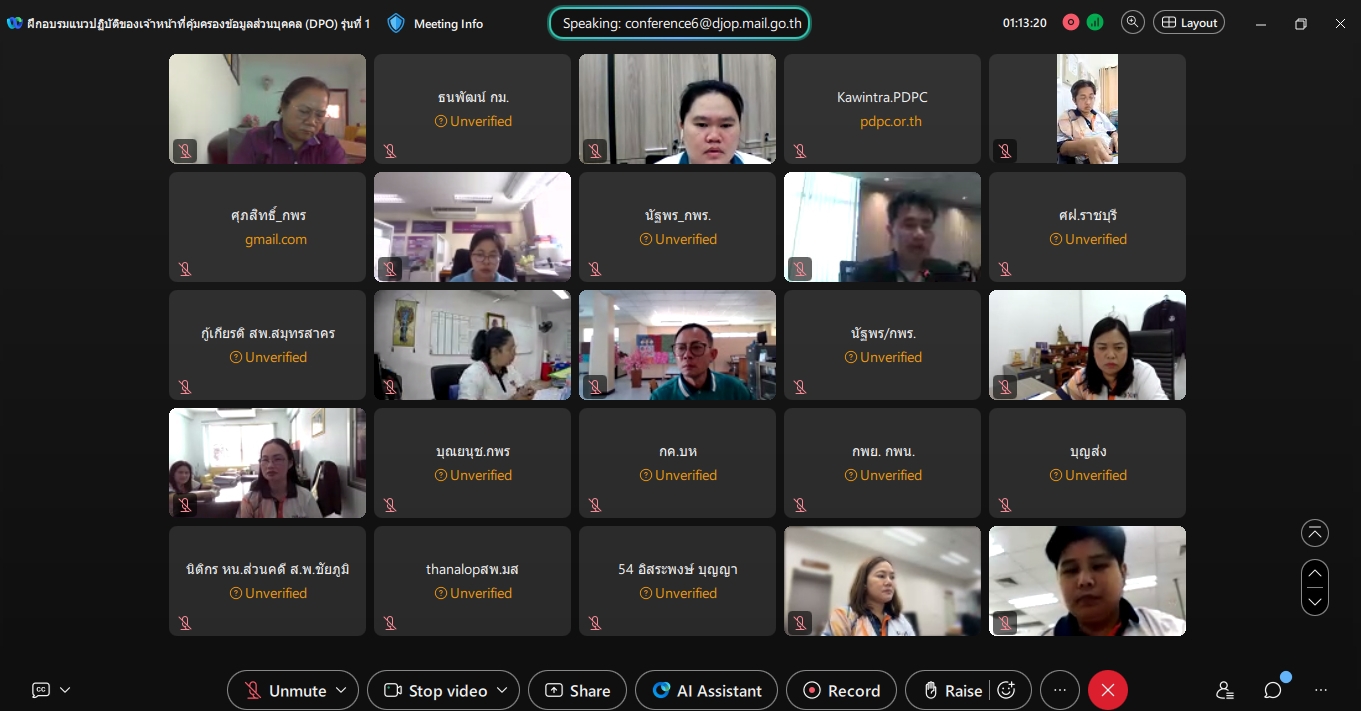Jump to the first page of the video grid

click(1315, 533)
